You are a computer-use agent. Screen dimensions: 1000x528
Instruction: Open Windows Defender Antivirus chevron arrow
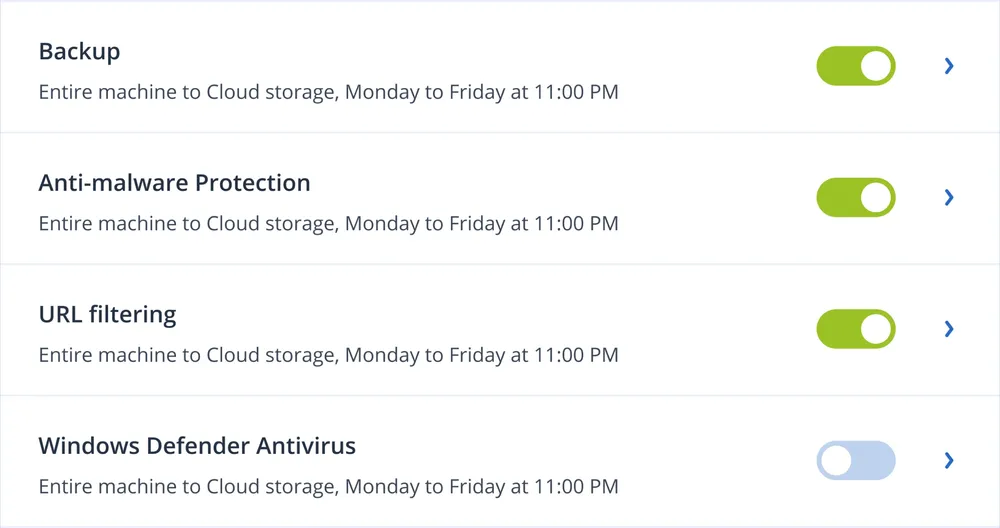click(x=949, y=460)
